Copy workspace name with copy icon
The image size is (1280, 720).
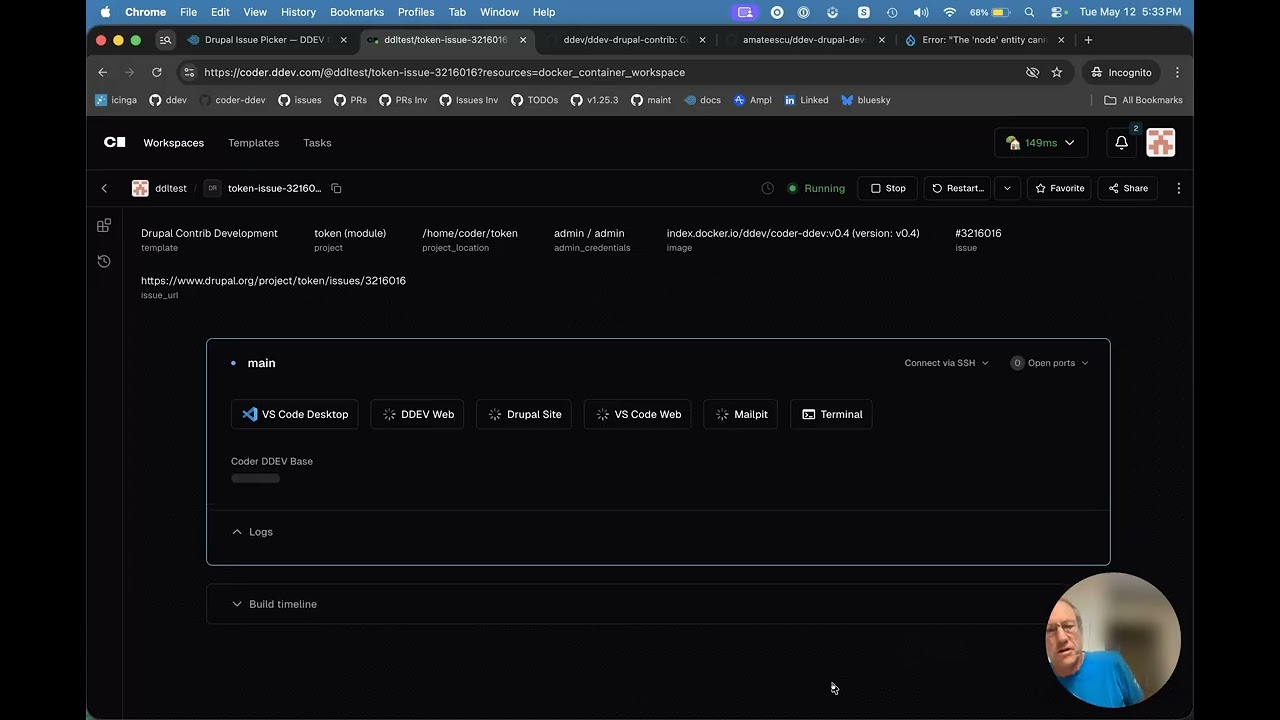[x=336, y=188]
